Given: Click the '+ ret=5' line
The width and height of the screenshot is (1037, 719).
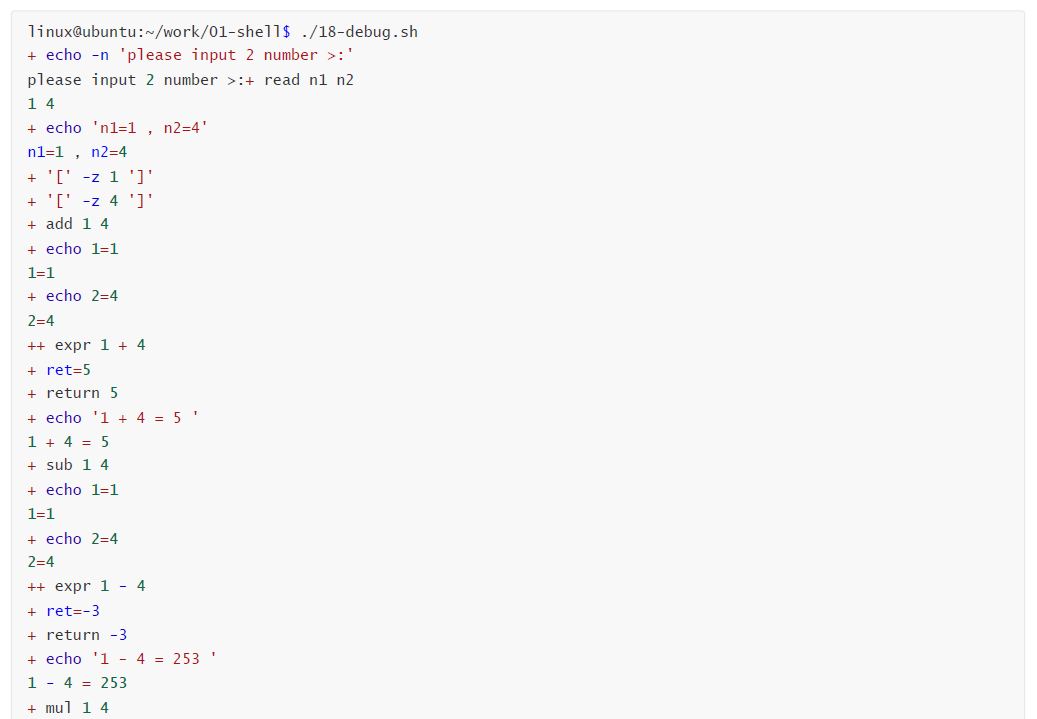Looking at the screenshot, I should click(59, 370).
